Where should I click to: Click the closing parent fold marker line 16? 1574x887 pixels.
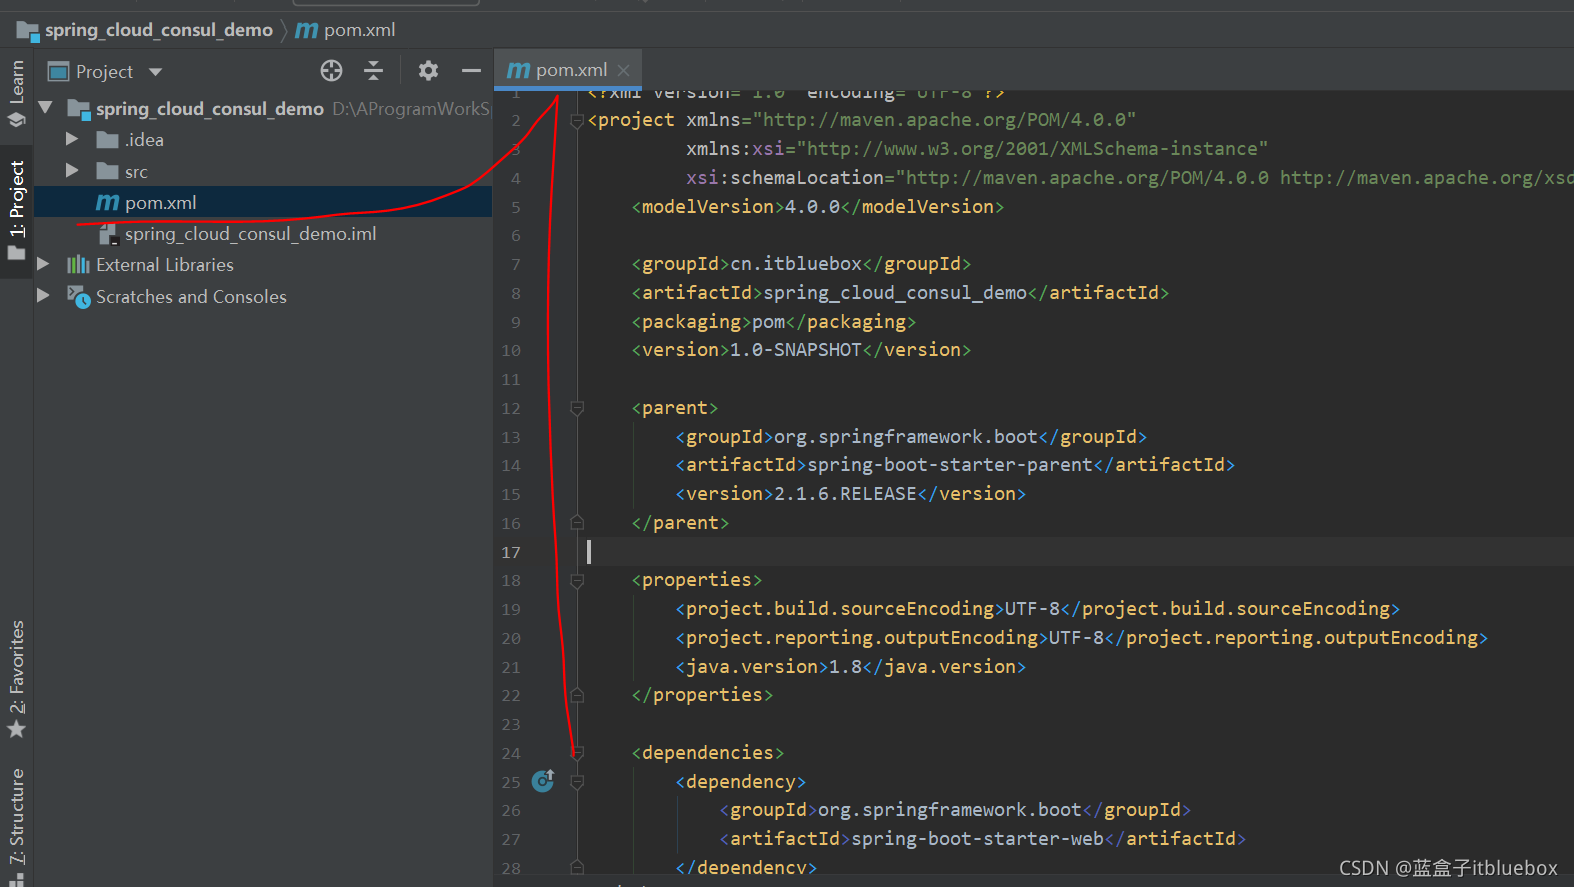[x=577, y=522]
